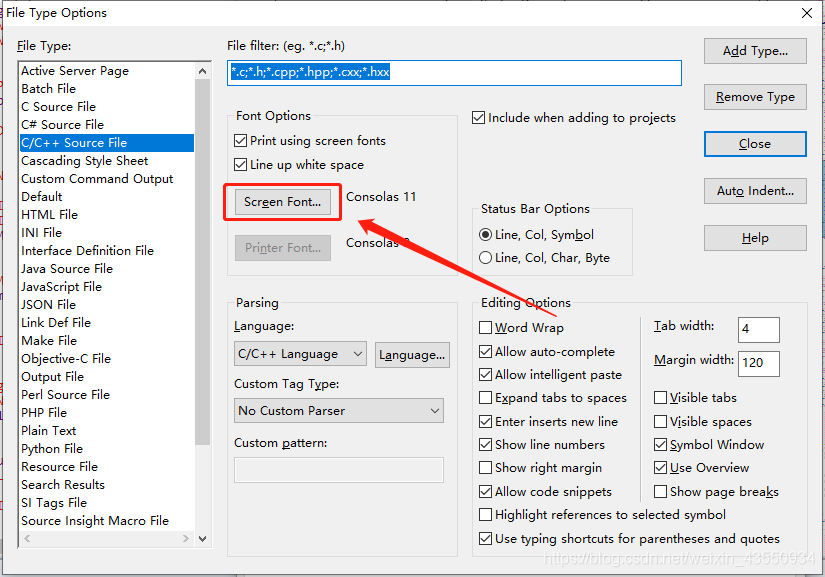Open the Language dropdown for C/C++ Language
825x577 pixels.
(x=302, y=354)
